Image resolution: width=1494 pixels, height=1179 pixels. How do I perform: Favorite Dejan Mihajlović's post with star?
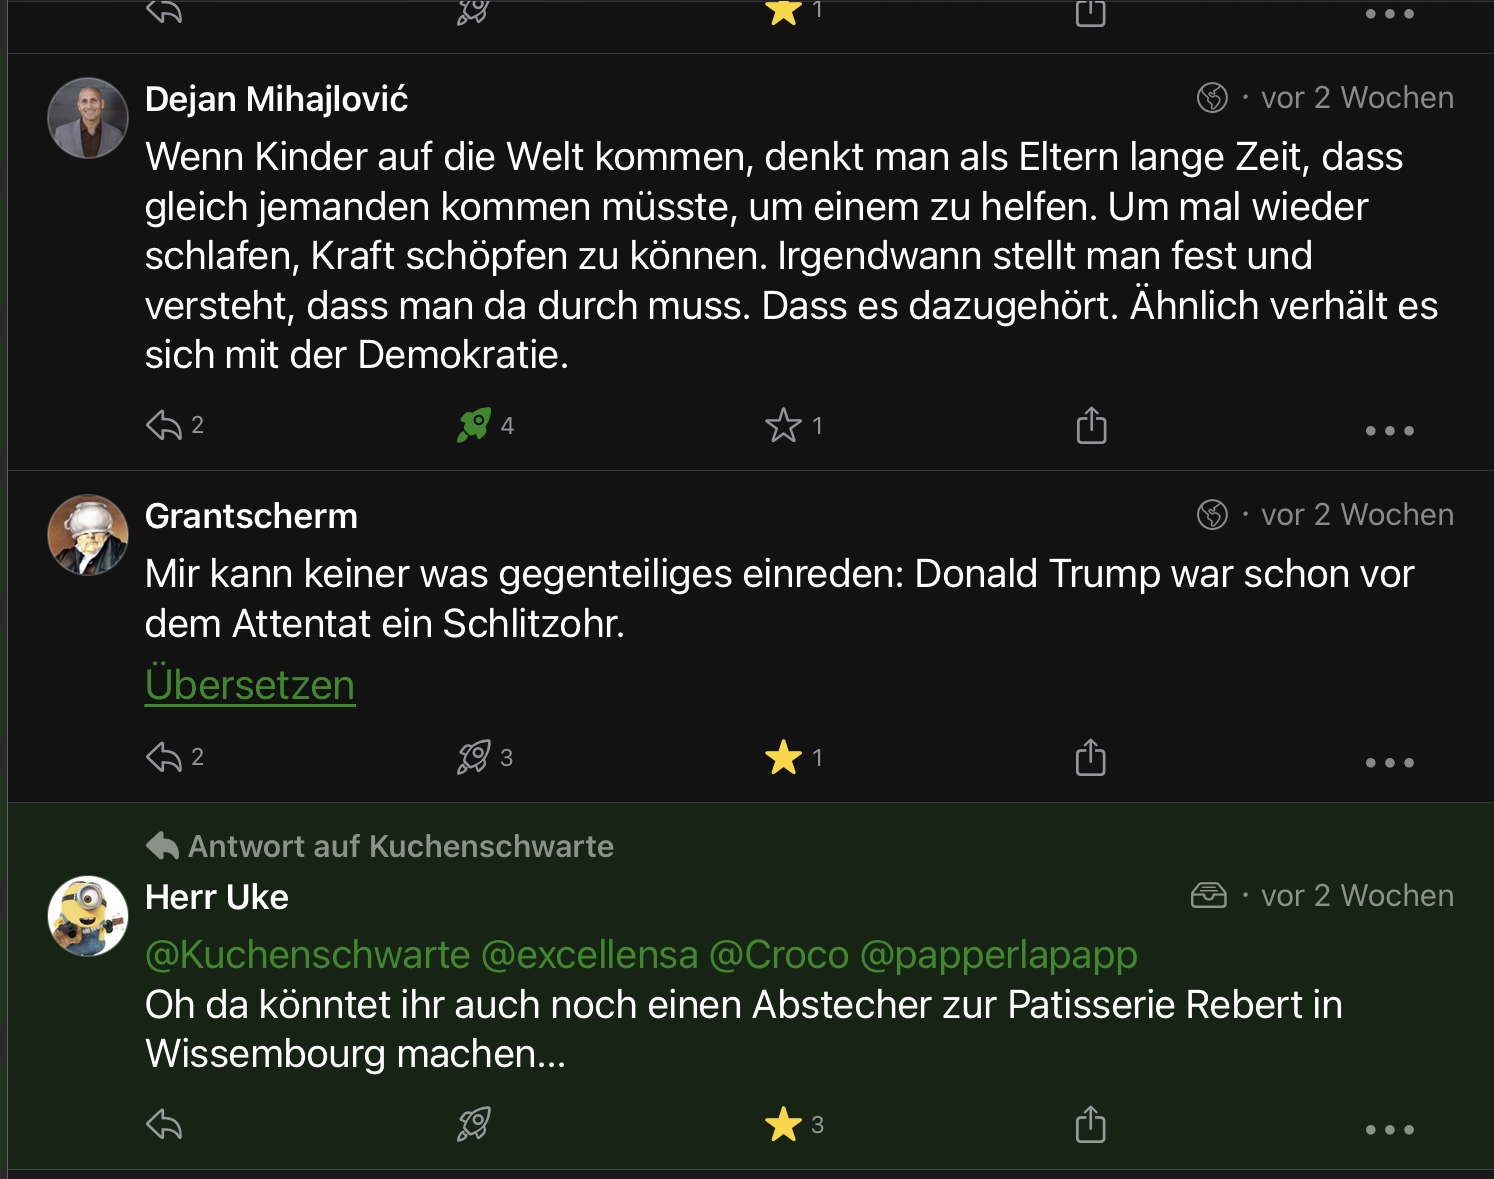(783, 426)
